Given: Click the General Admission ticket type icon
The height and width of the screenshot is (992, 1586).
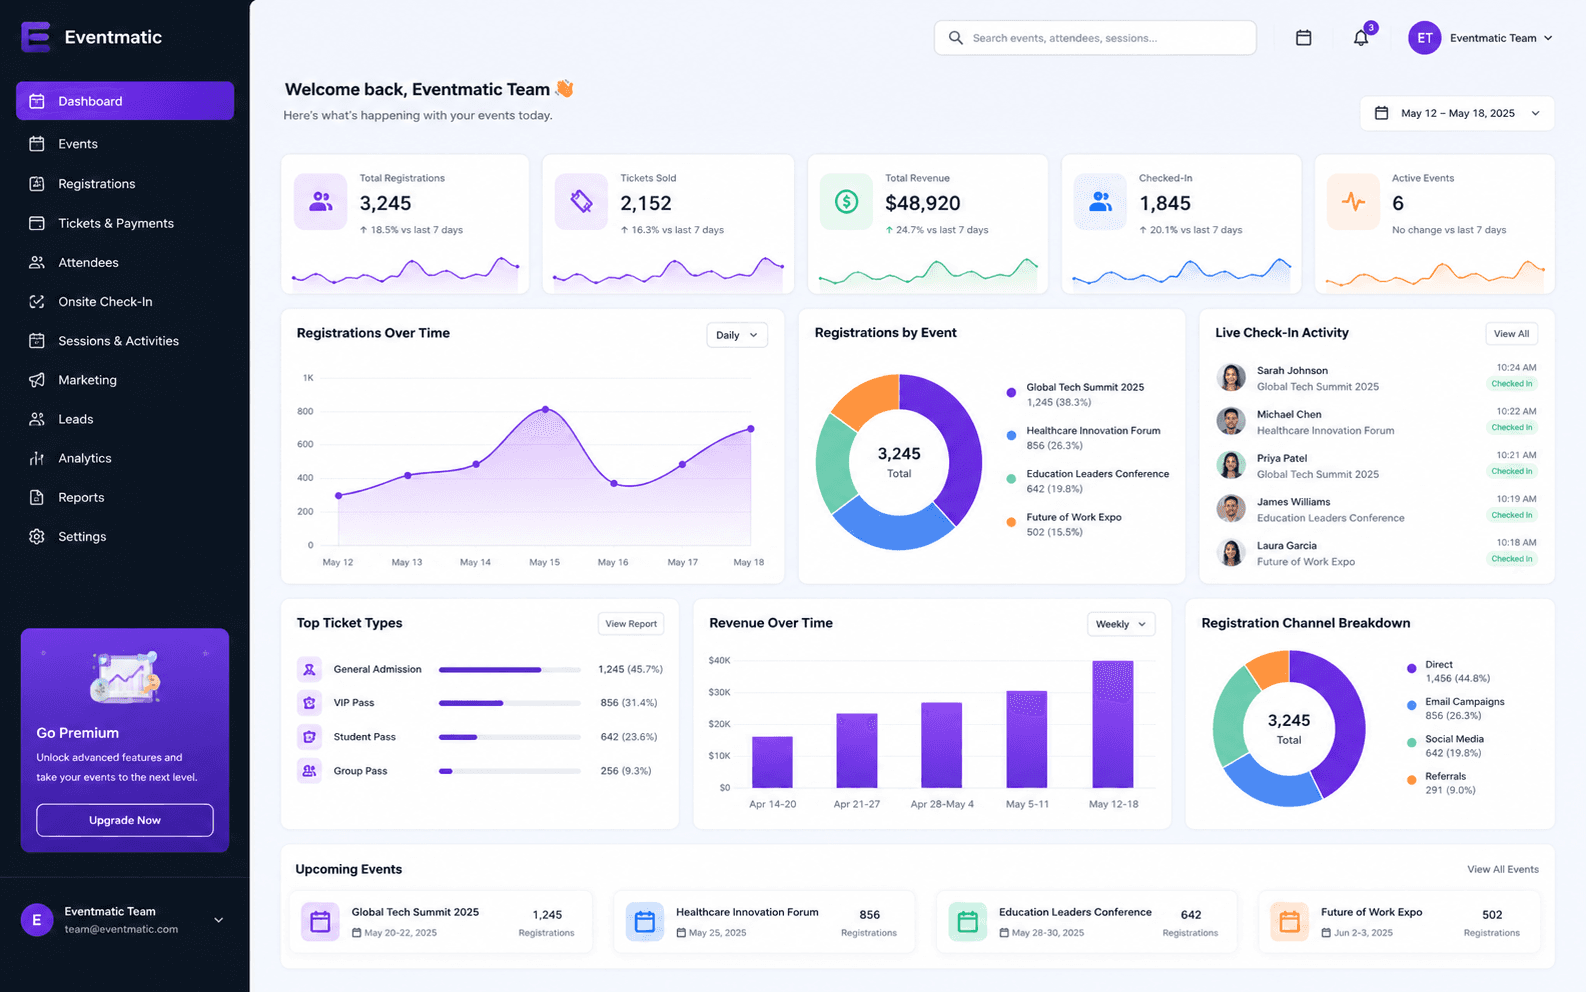Looking at the screenshot, I should tap(309, 669).
